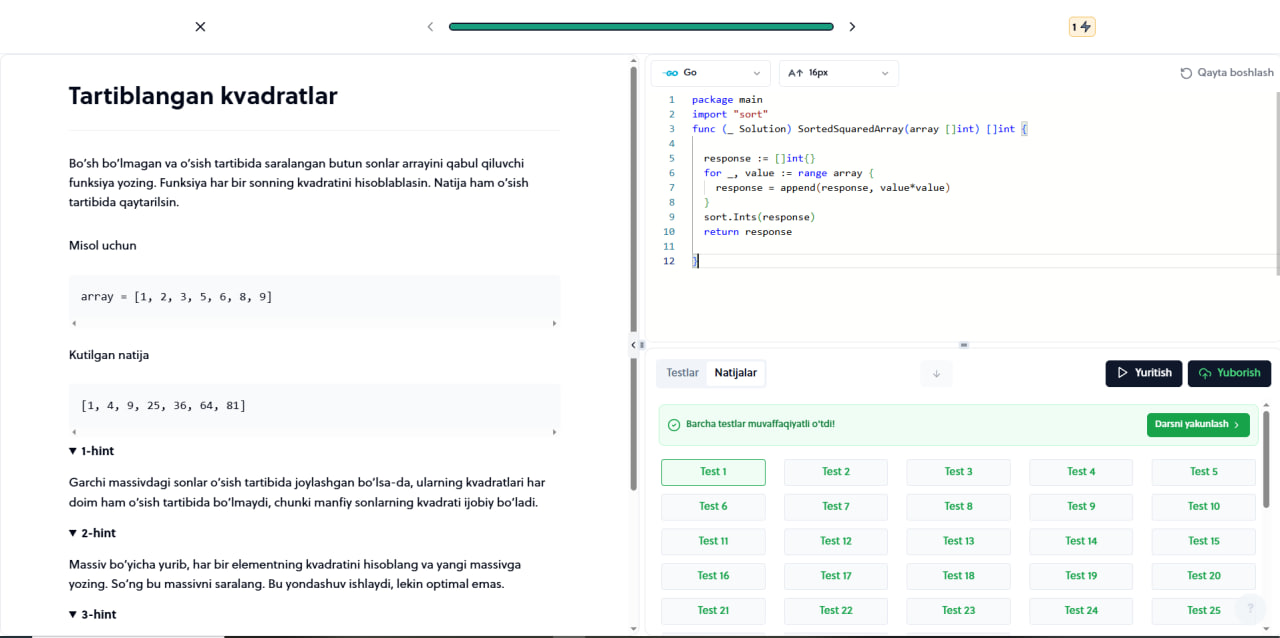Viewport: 1280px width, 638px height.
Task: Select the Natijalar tab
Action: click(735, 373)
